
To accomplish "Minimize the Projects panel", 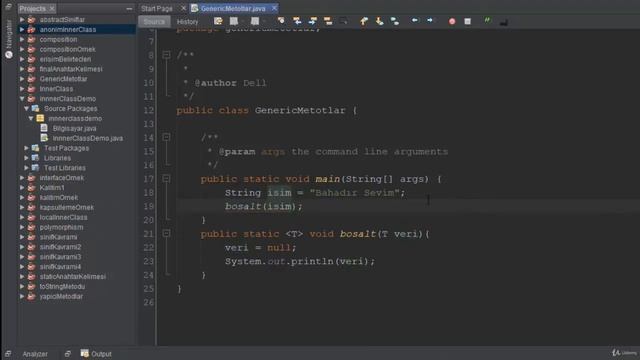I will click(x=129, y=9).
